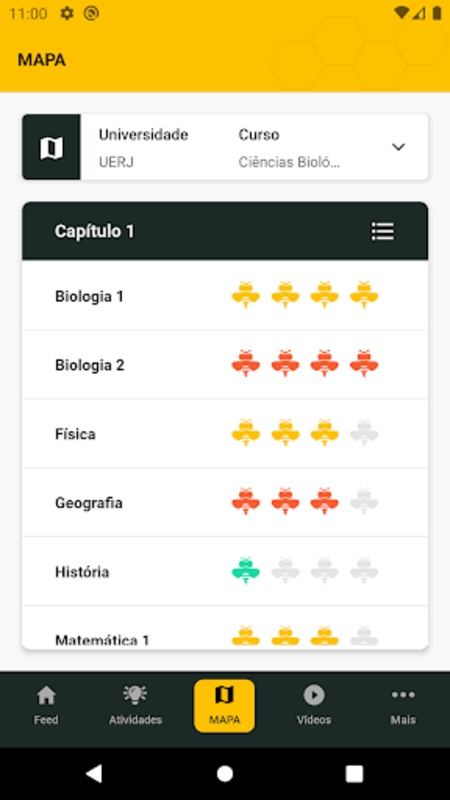Open the Capítulo 1 list menu icon
Screen dimensions: 450x800
(x=382, y=231)
